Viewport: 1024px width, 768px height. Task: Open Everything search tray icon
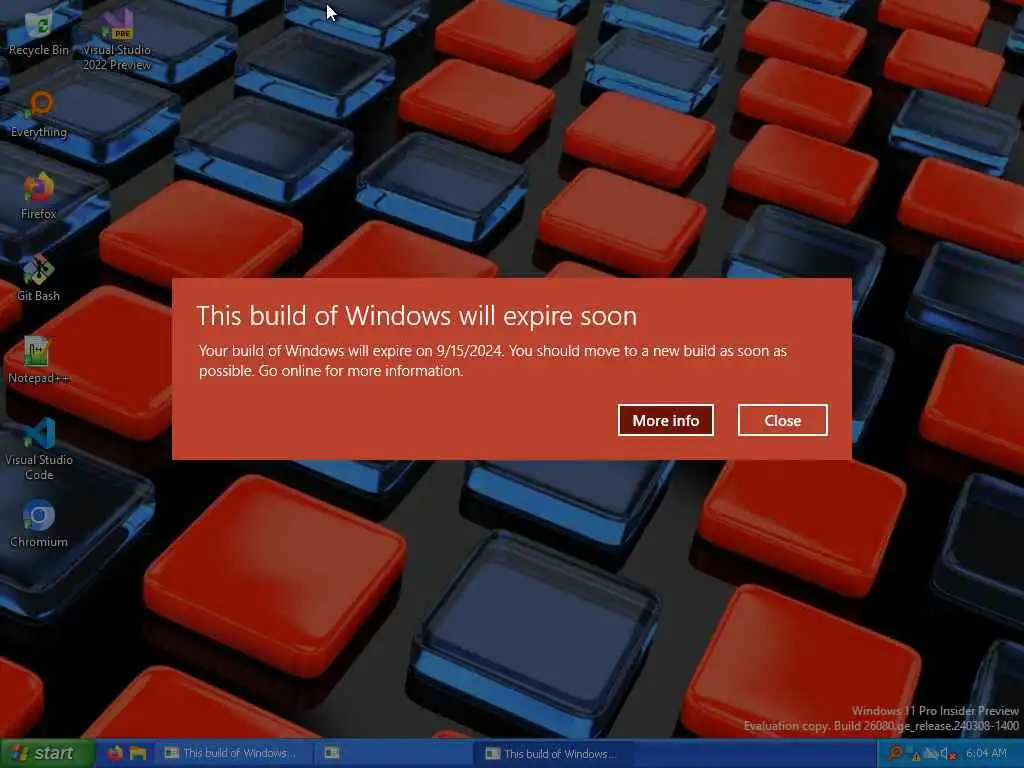[895, 754]
